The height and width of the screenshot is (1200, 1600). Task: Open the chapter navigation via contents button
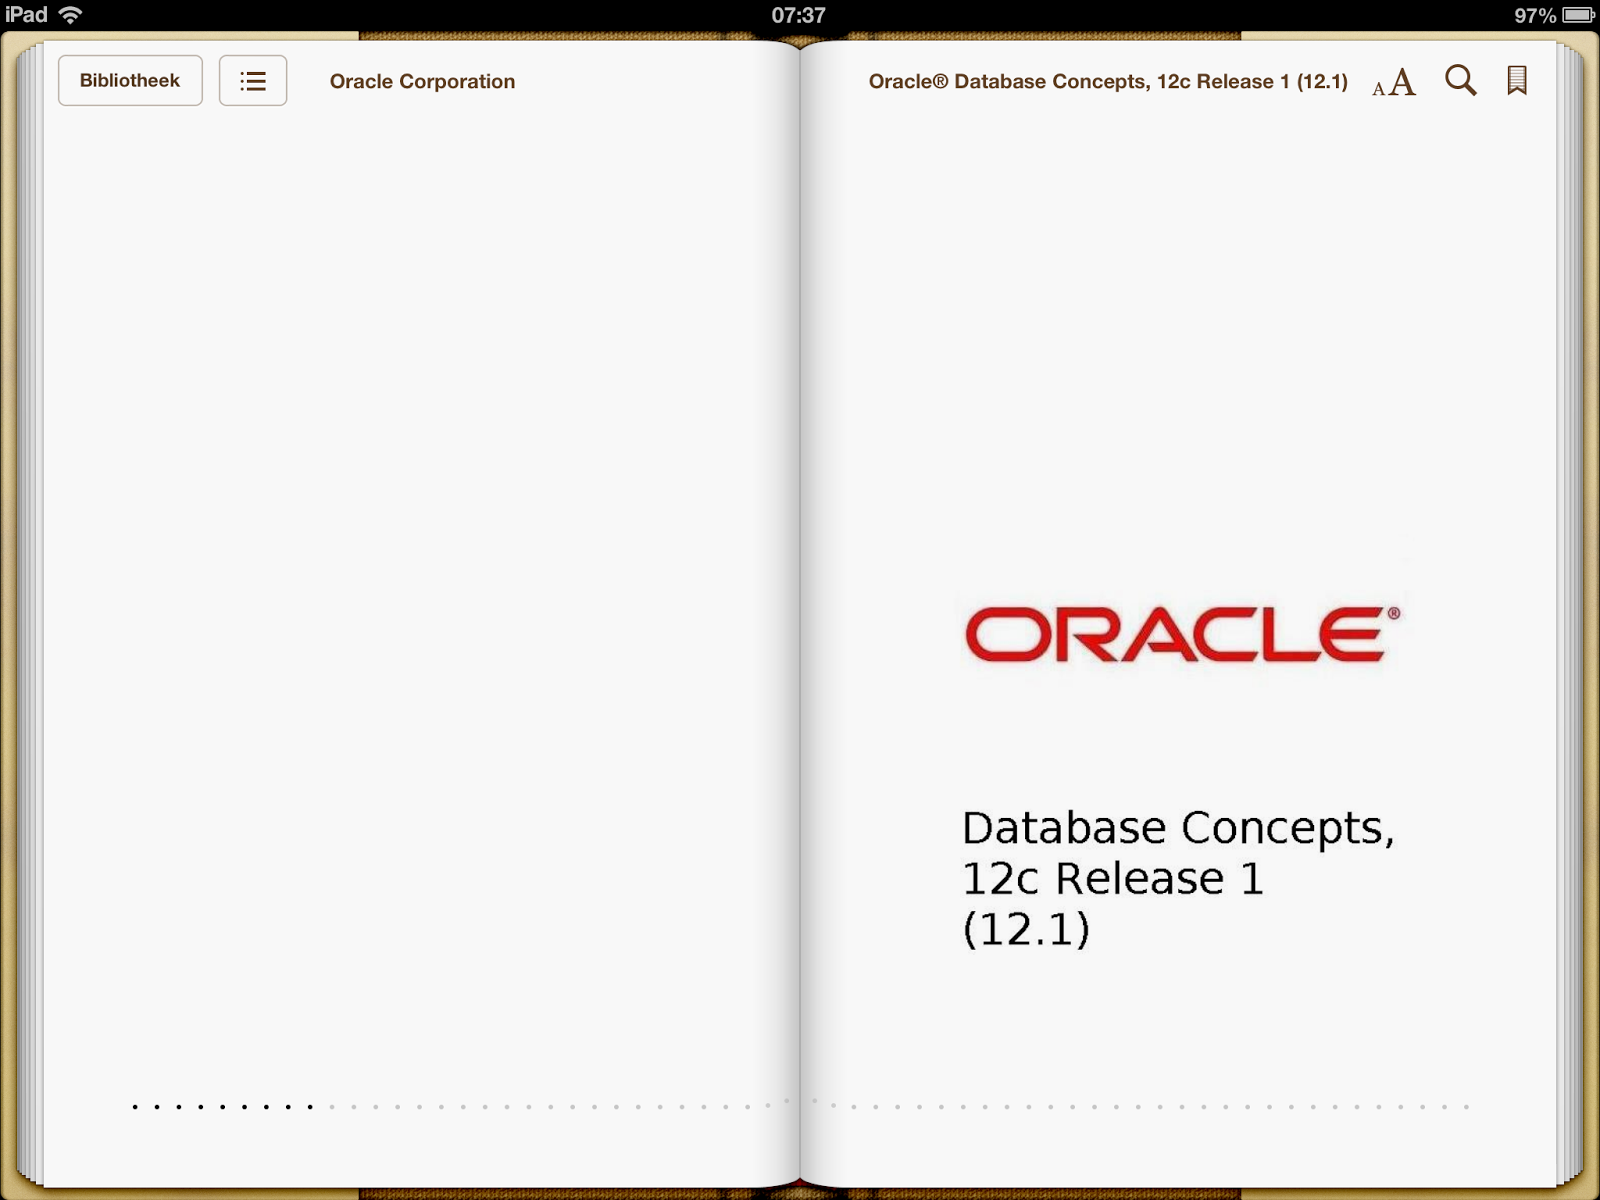point(252,80)
